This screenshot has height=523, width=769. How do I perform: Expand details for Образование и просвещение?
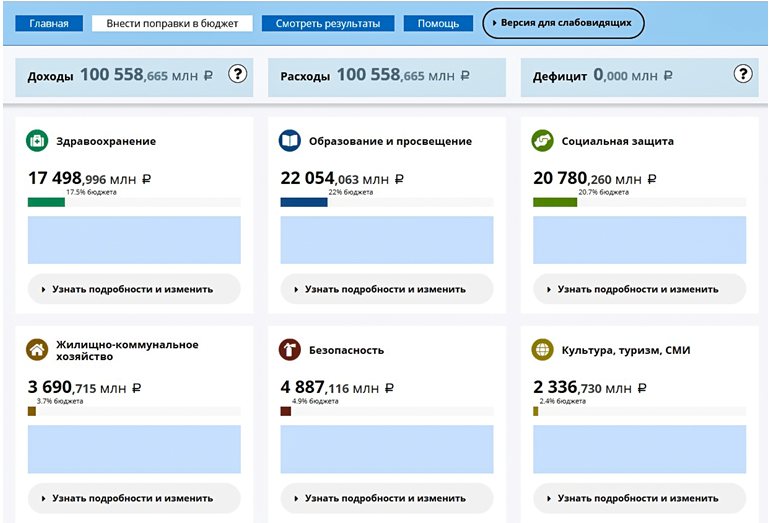[x=387, y=289]
